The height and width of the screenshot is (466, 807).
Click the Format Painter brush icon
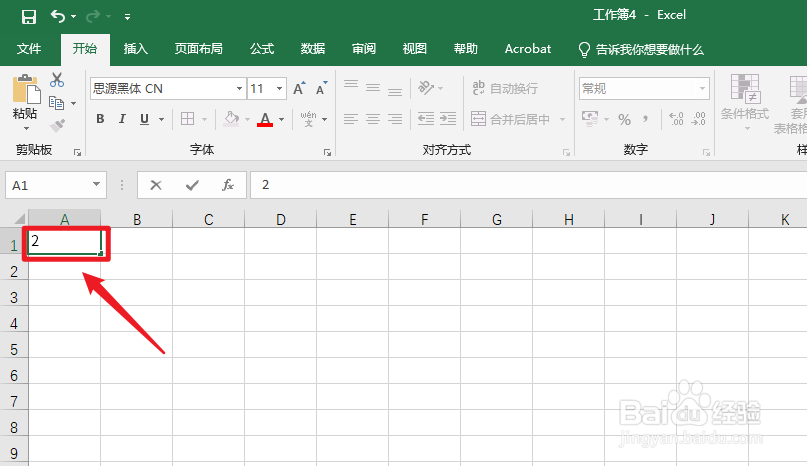[57, 125]
